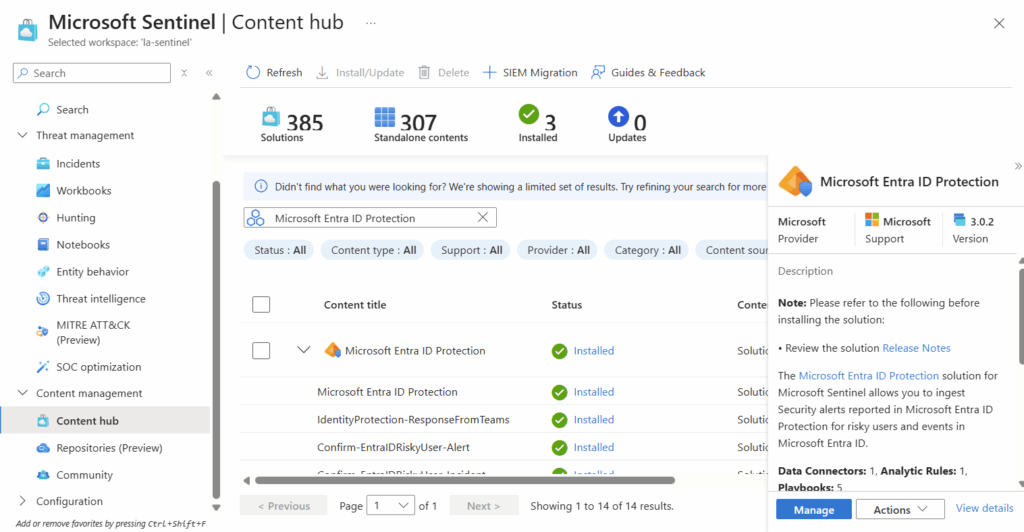Sort by Content title column header
This screenshot has width=1024, height=532.
click(x=355, y=305)
